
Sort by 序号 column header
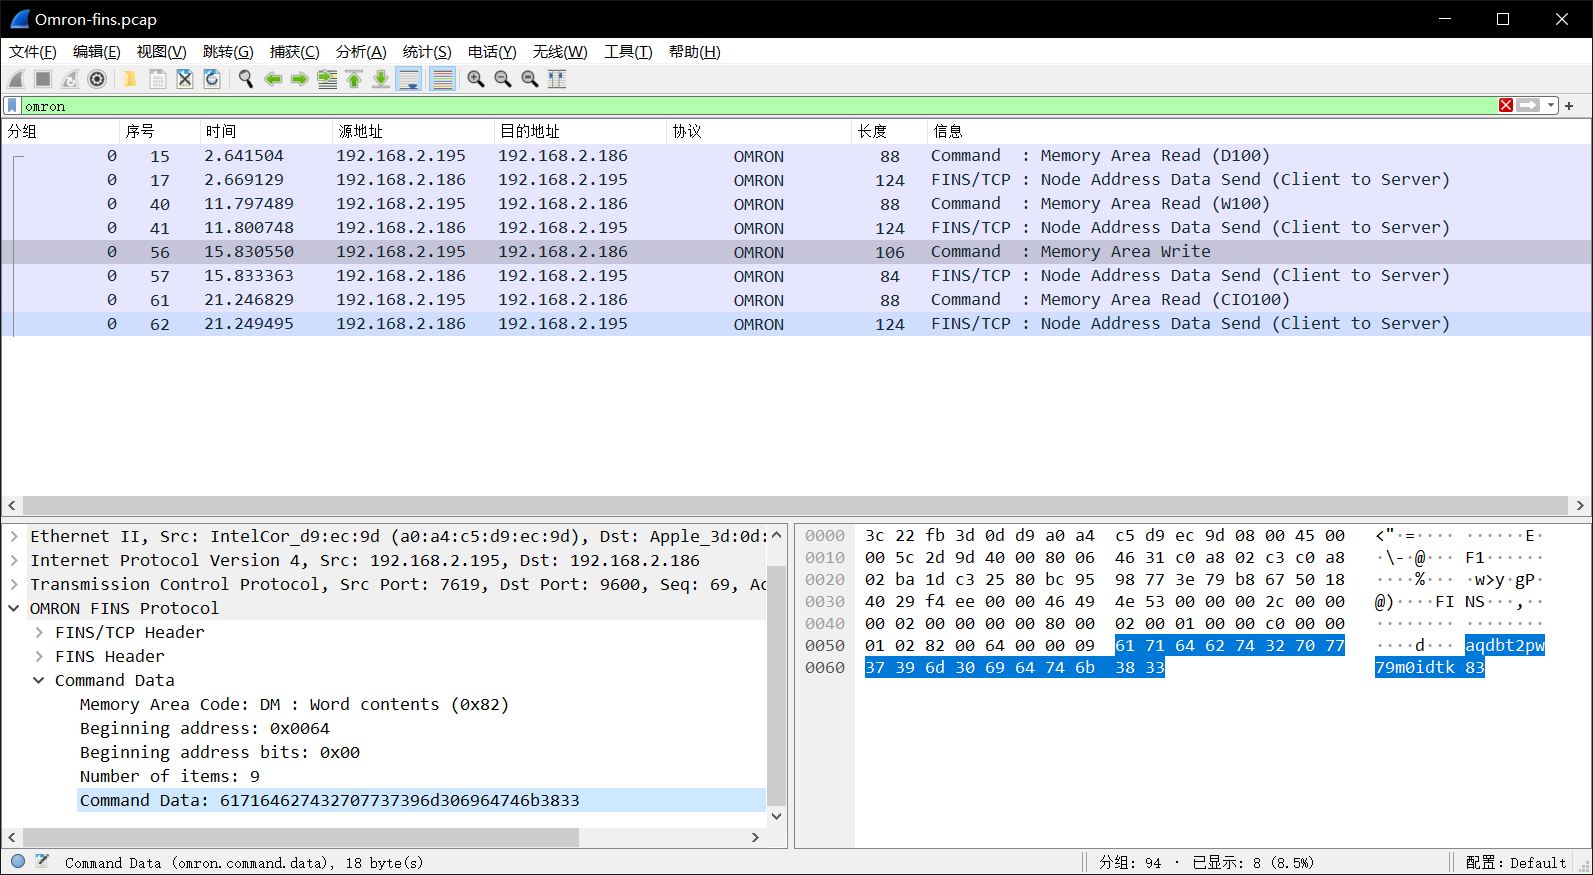[x=158, y=131]
